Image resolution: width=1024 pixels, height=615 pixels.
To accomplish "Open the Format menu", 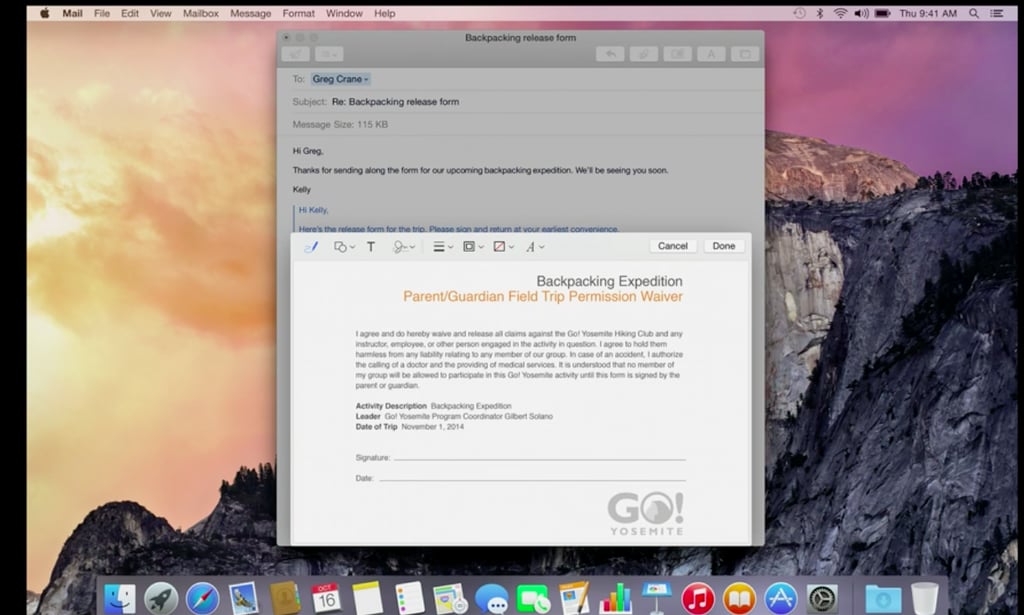I will (x=298, y=13).
